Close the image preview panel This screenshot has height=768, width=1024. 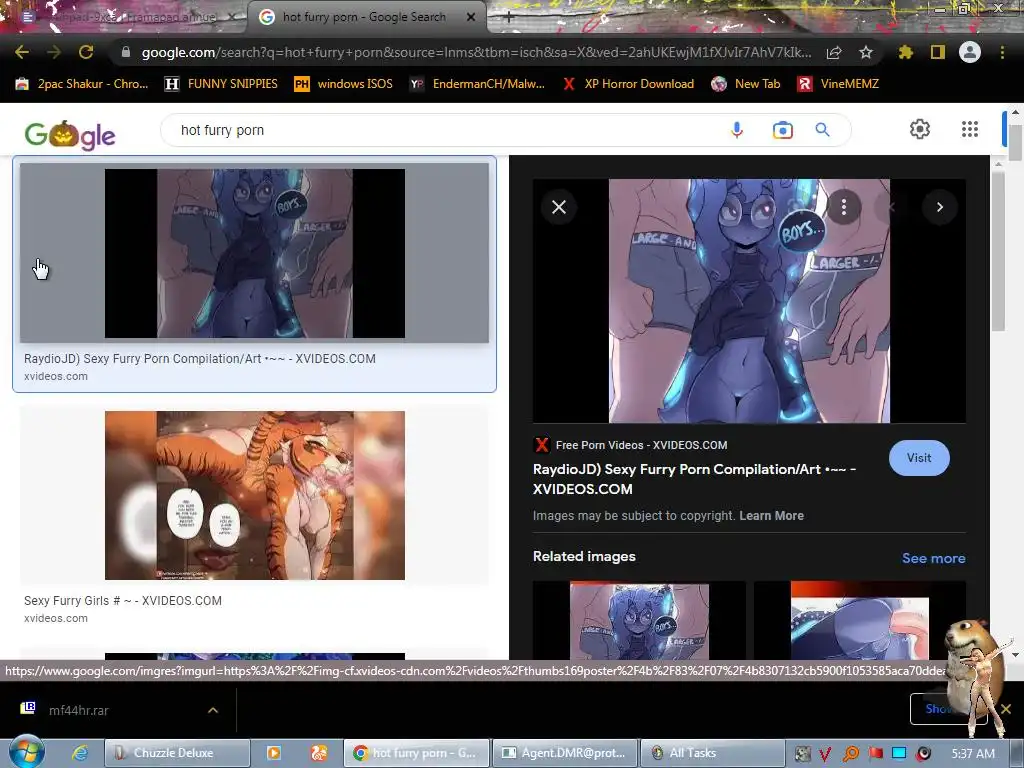click(559, 207)
